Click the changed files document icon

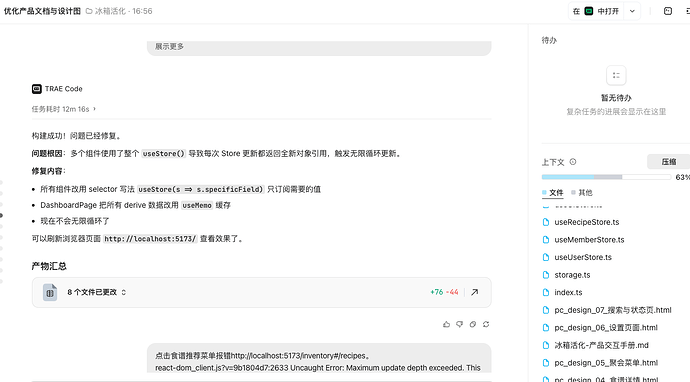point(50,292)
